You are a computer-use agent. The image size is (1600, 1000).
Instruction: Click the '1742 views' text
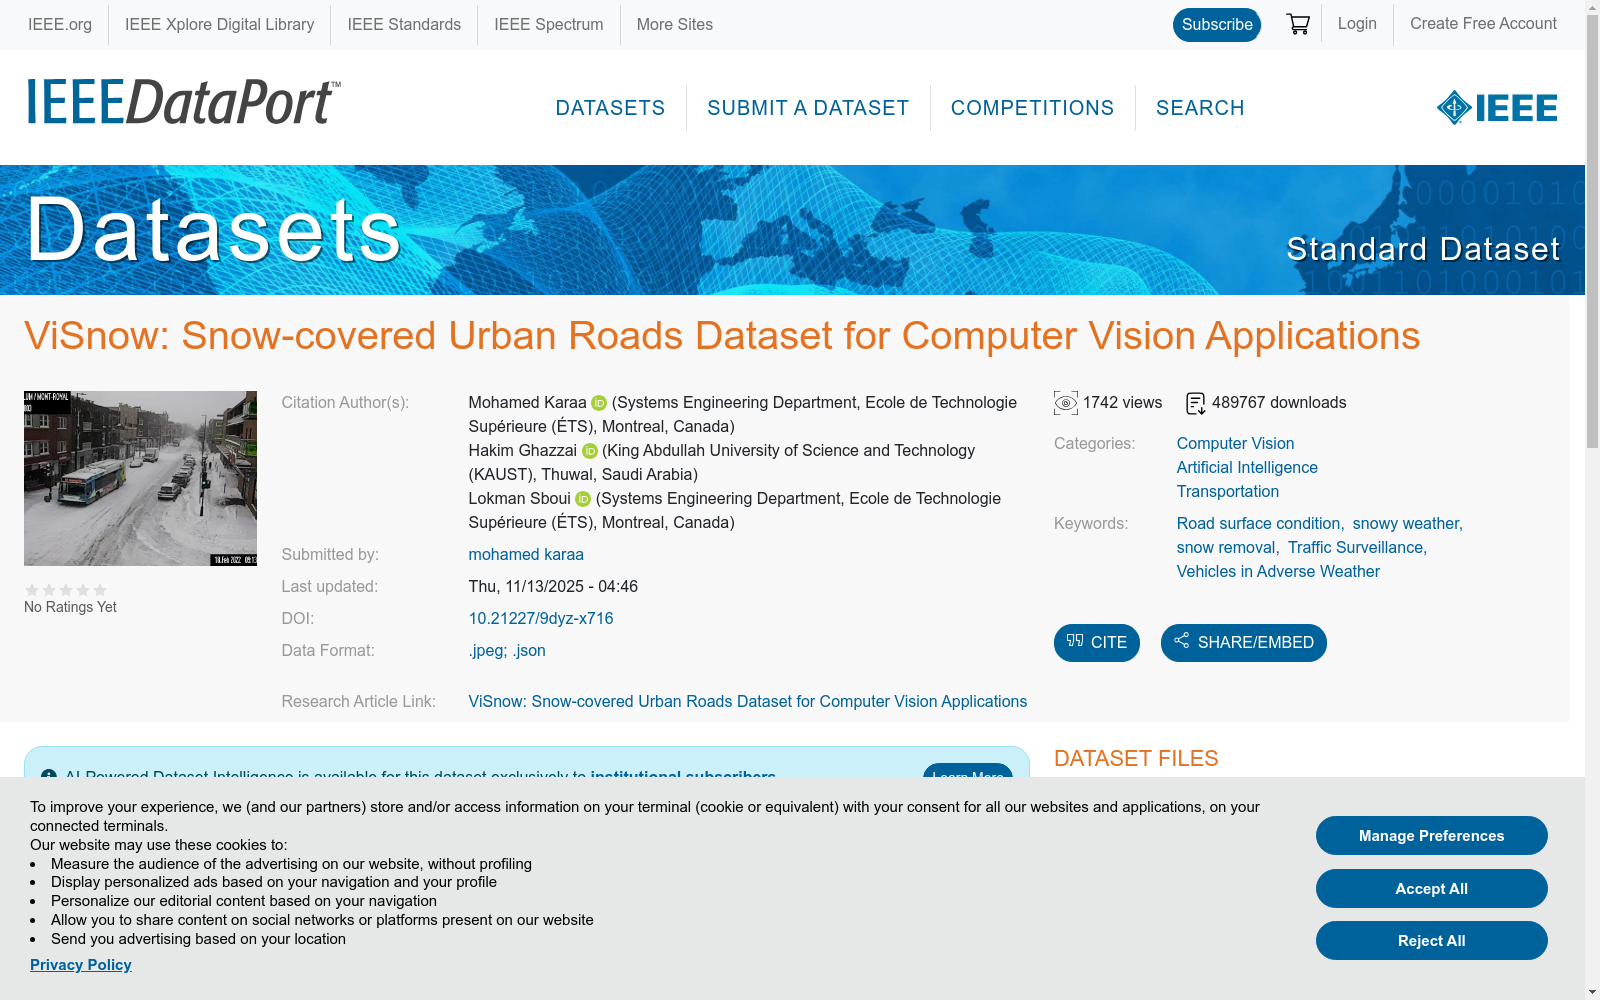point(1123,403)
